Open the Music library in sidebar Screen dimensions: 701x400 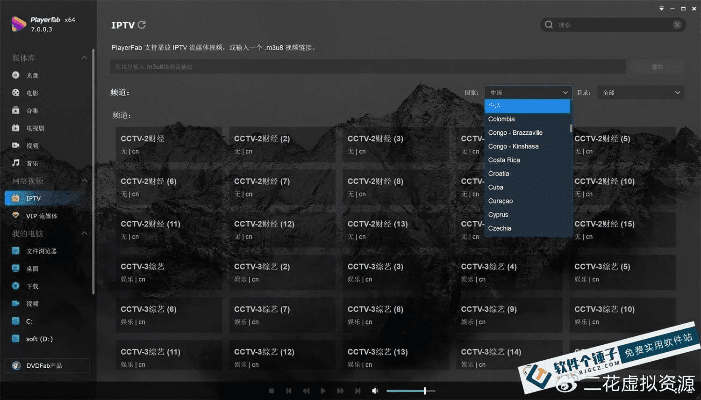tap(32, 162)
